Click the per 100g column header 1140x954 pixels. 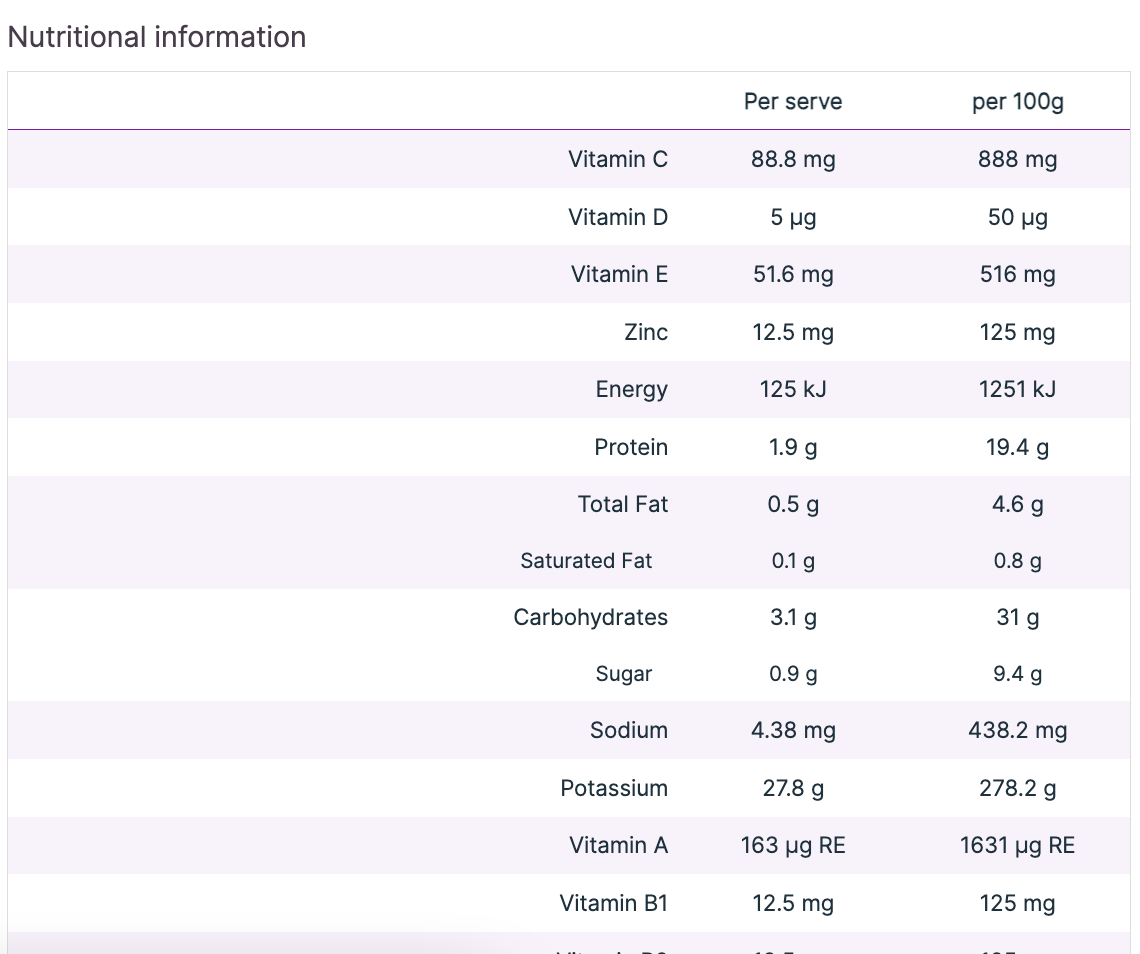1017,102
